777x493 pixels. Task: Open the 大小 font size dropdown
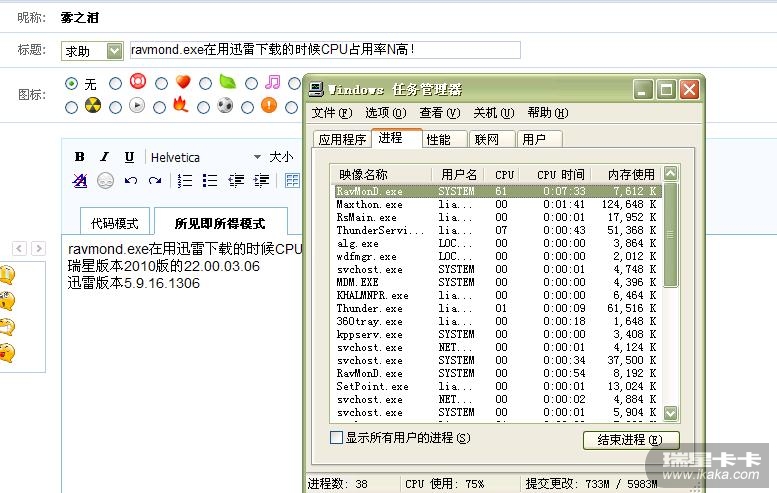tap(281, 157)
